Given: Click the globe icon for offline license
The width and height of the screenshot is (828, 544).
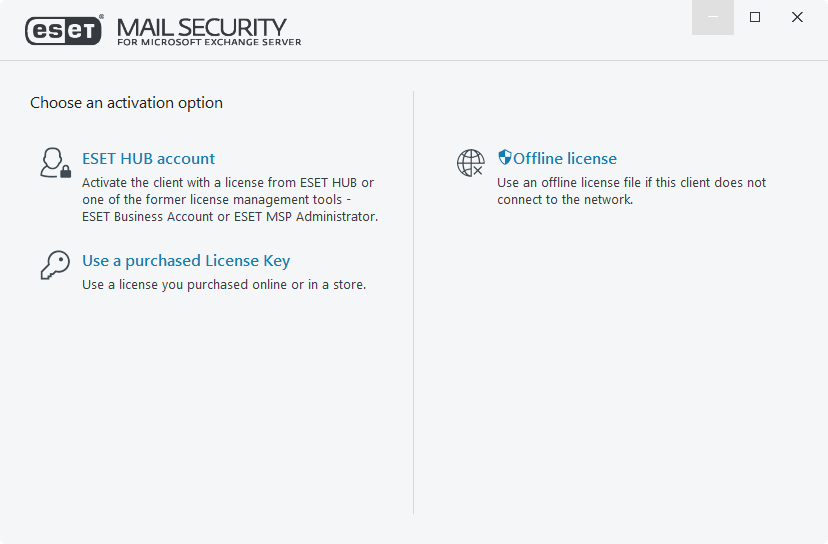Looking at the screenshot, I should tap(471, 163).
